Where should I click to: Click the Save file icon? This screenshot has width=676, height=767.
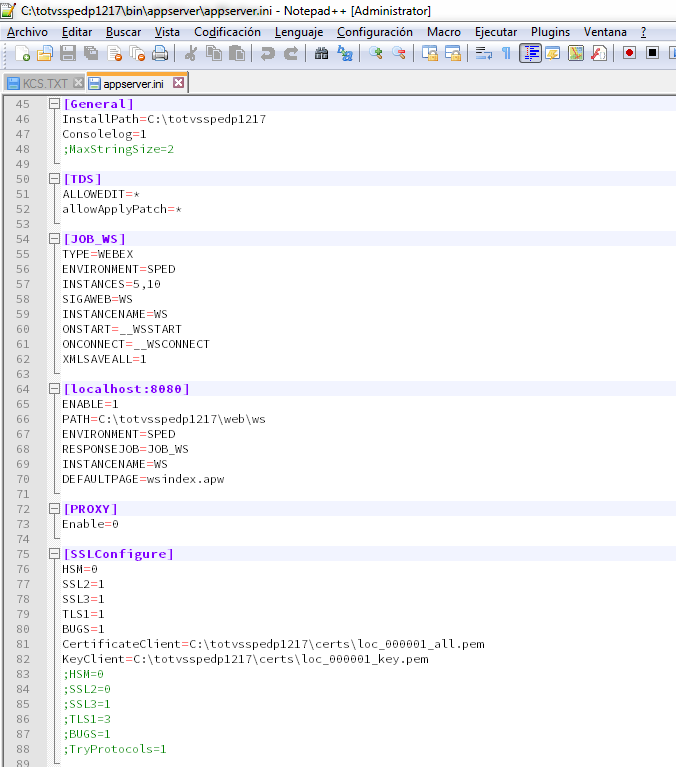[x=68, y=53]
